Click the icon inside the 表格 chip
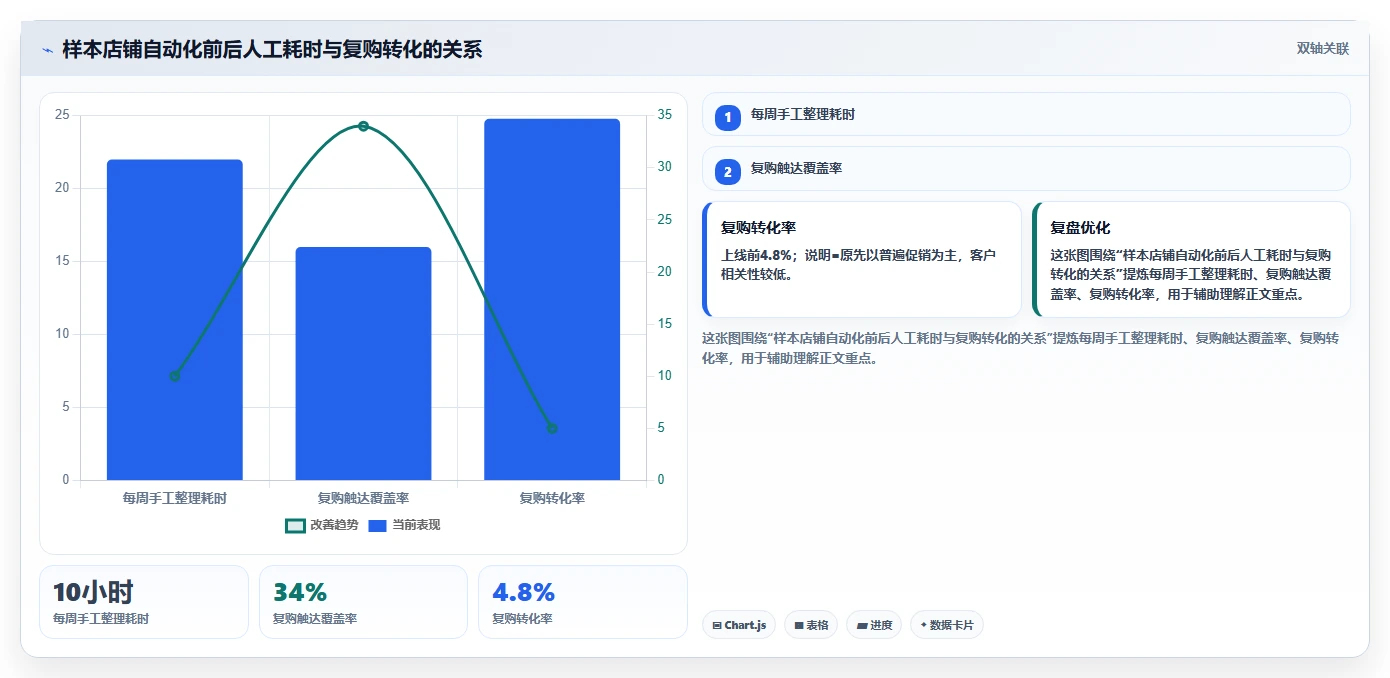The height and width of the screenshot is (678, 1390). [799, 626]
